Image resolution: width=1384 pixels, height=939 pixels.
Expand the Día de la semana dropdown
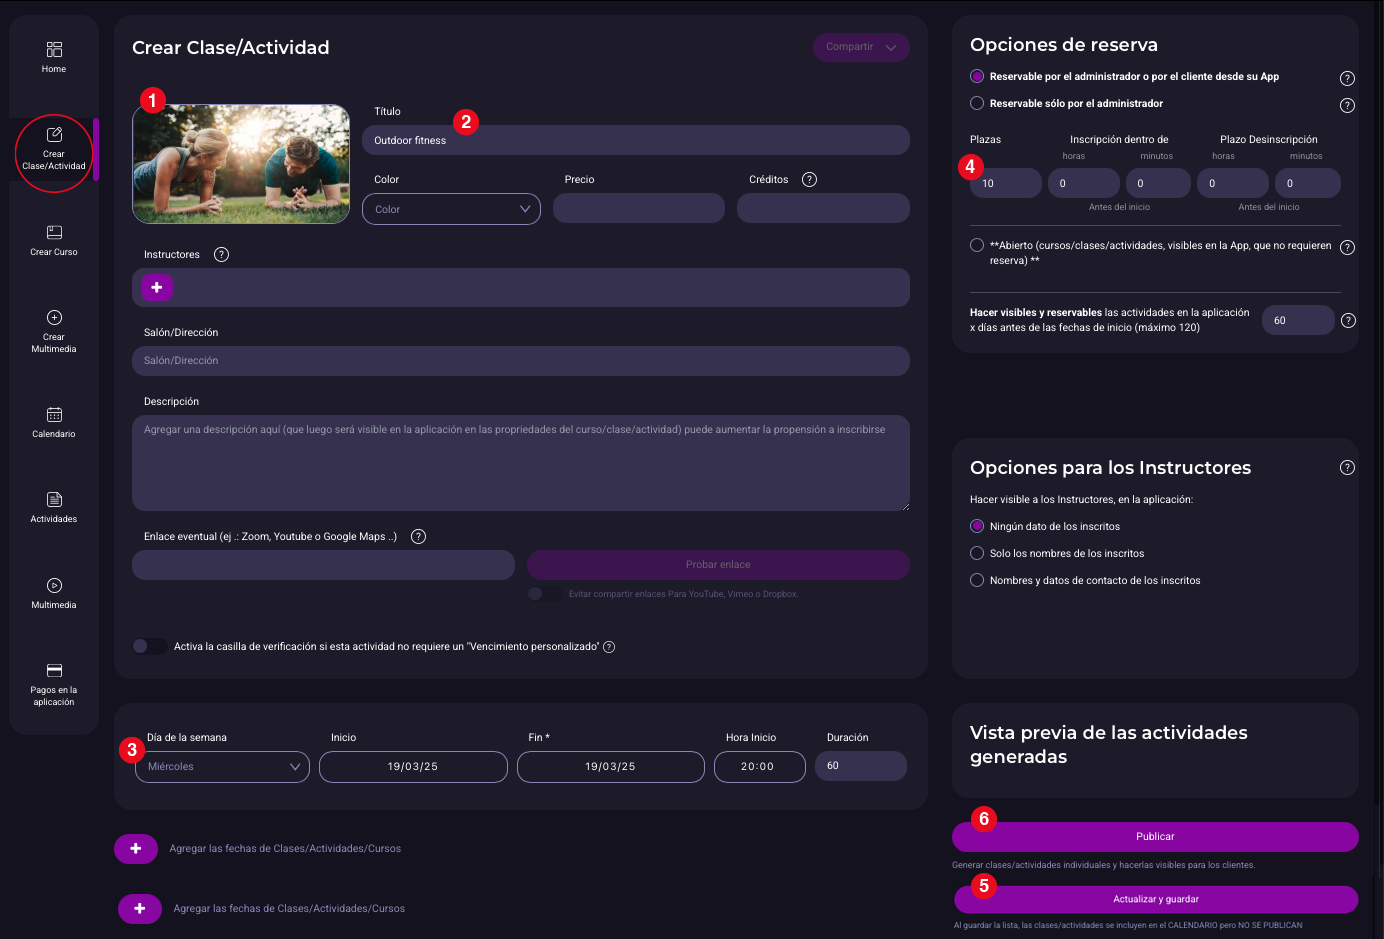click(x=222, y=766)
